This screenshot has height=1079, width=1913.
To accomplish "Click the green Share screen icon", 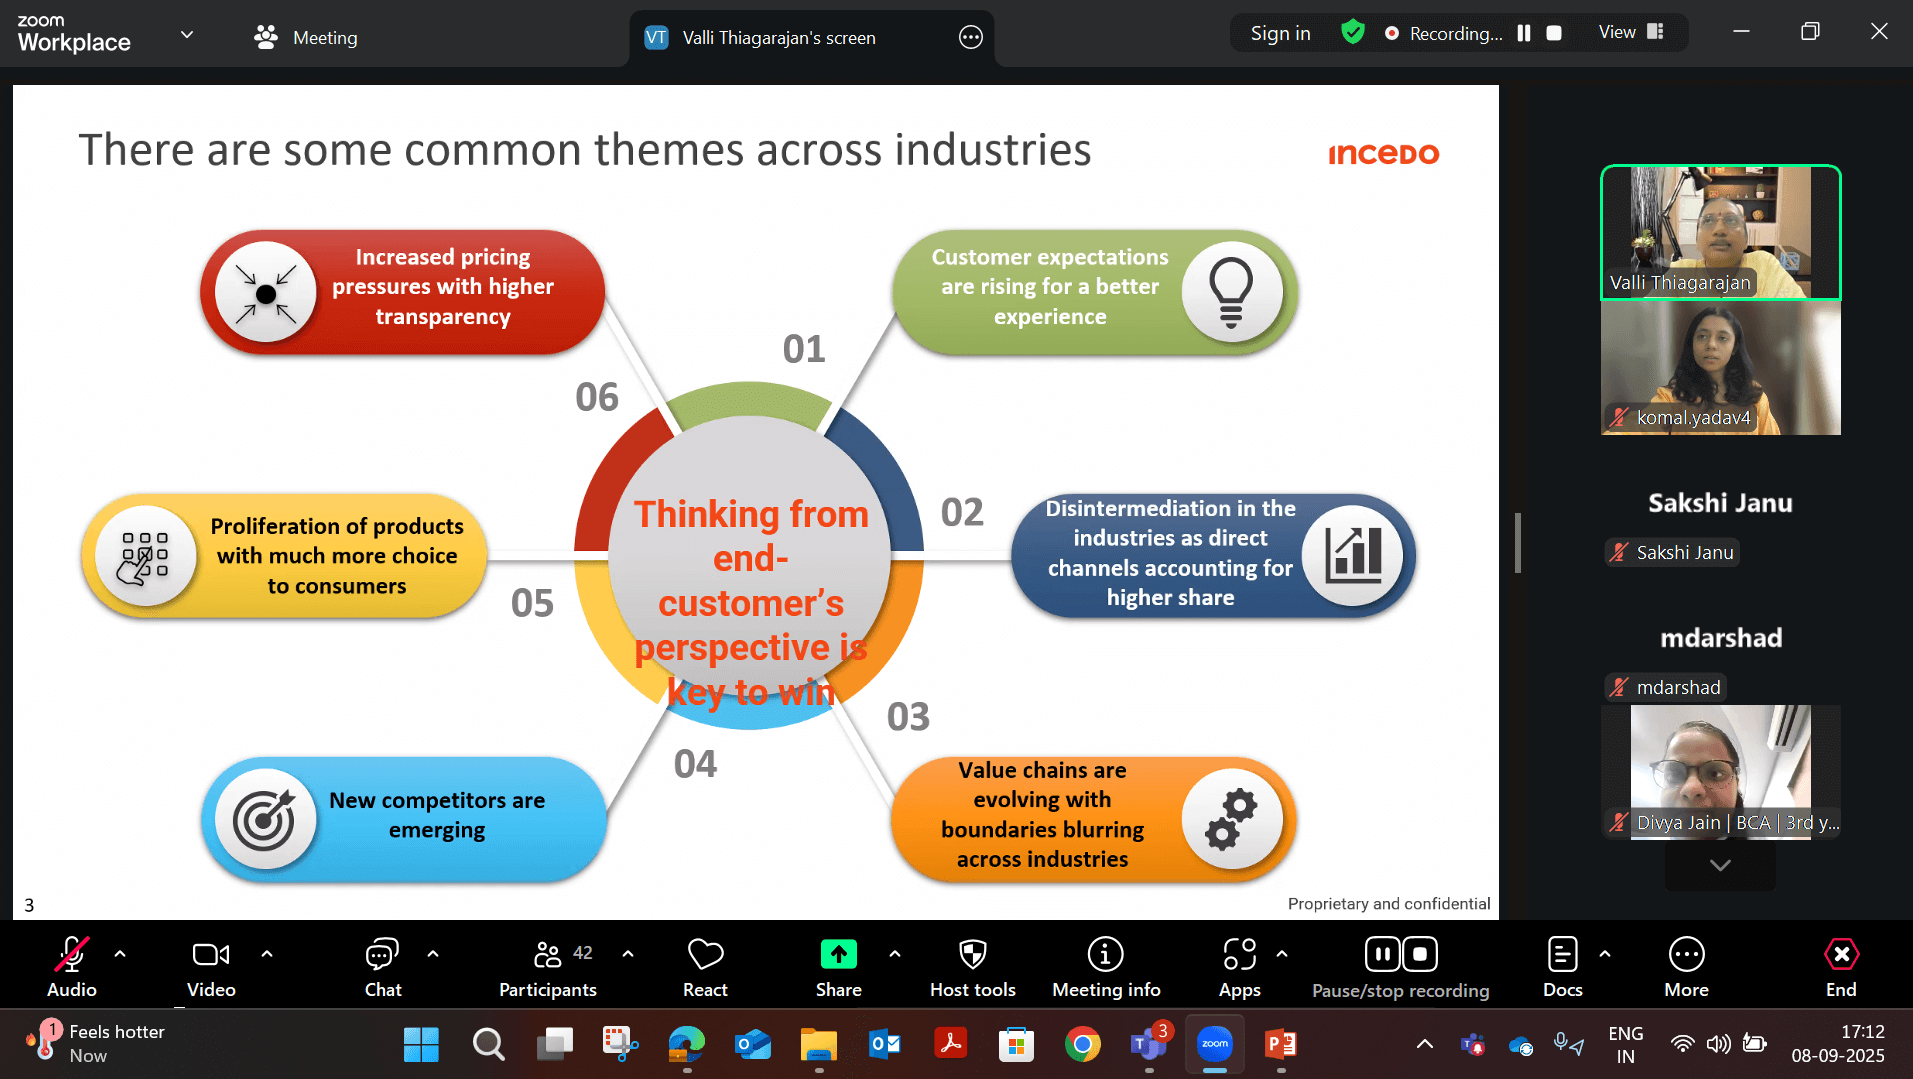I will coord(838,955).
